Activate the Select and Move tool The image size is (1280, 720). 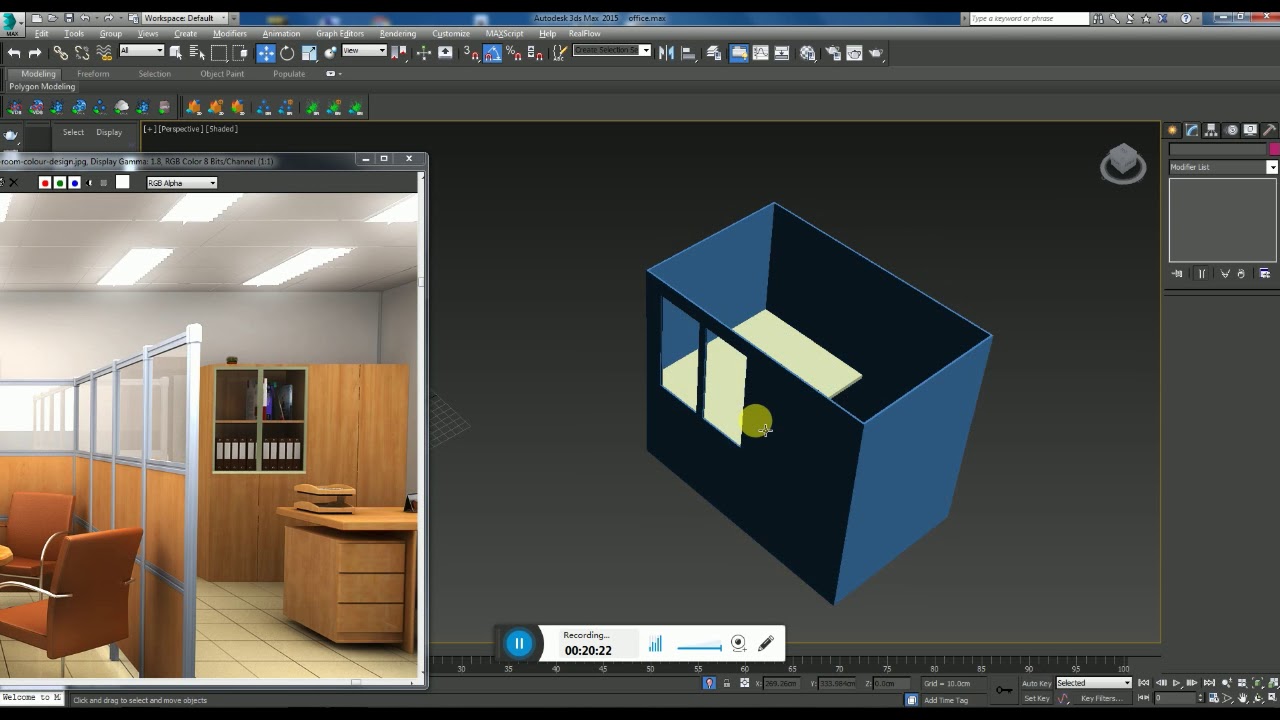pos(266,53)
